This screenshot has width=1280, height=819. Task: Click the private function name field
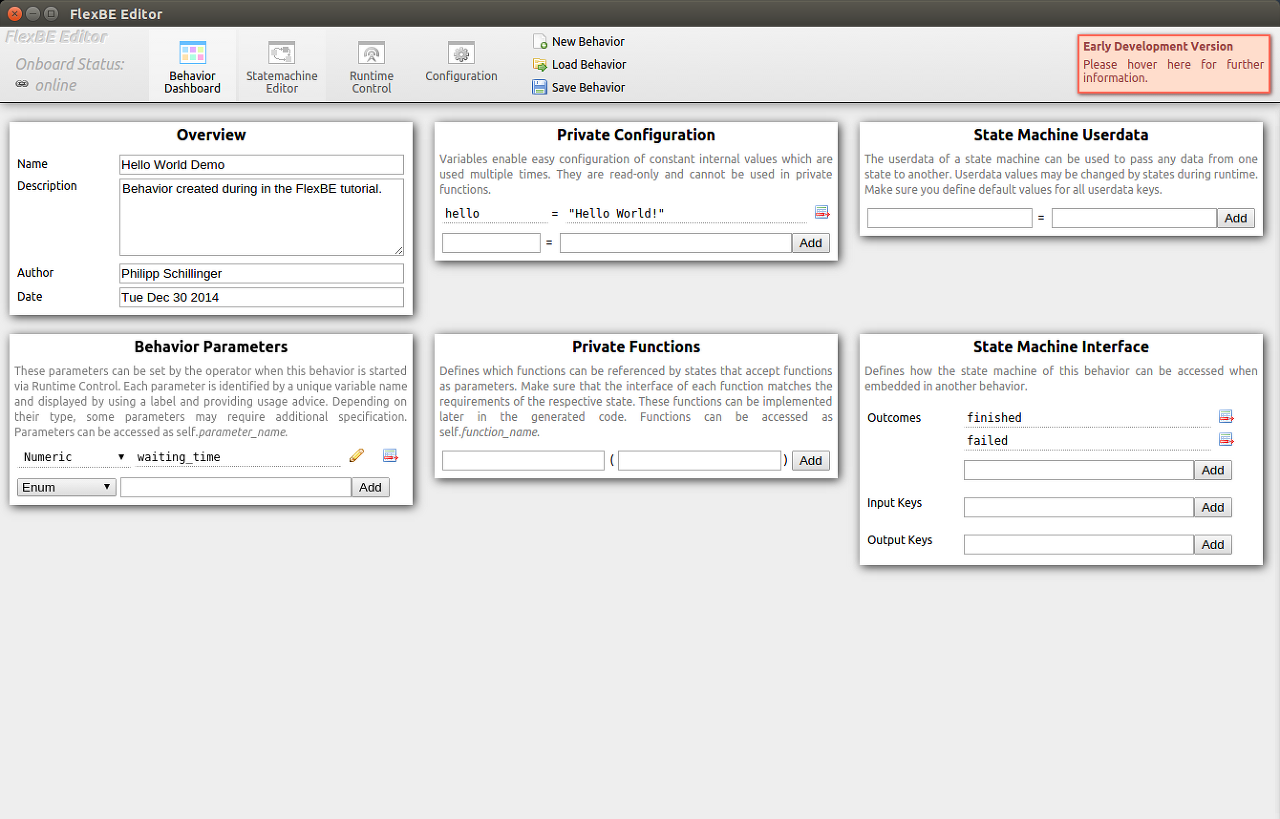point(523,461)
